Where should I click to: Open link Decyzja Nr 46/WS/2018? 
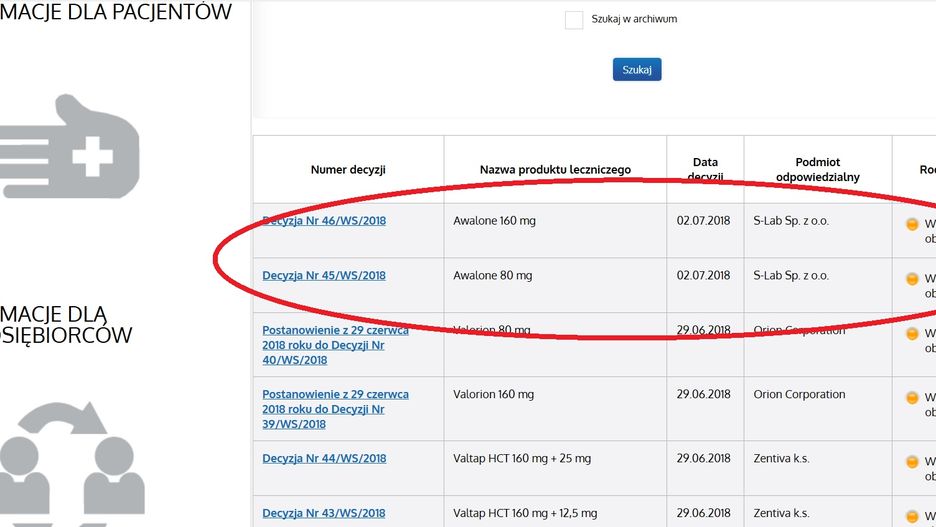[324, 220]
